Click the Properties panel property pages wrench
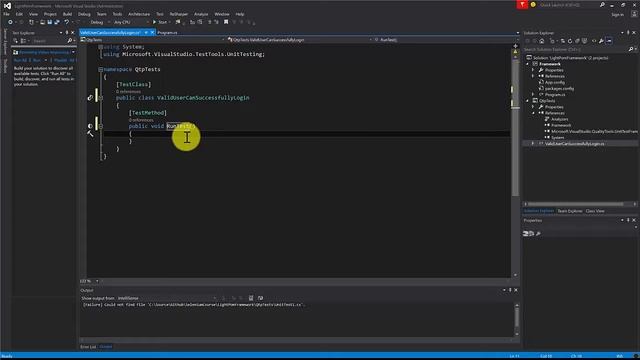Screen dimensions: 640x360 pos(538,233)
